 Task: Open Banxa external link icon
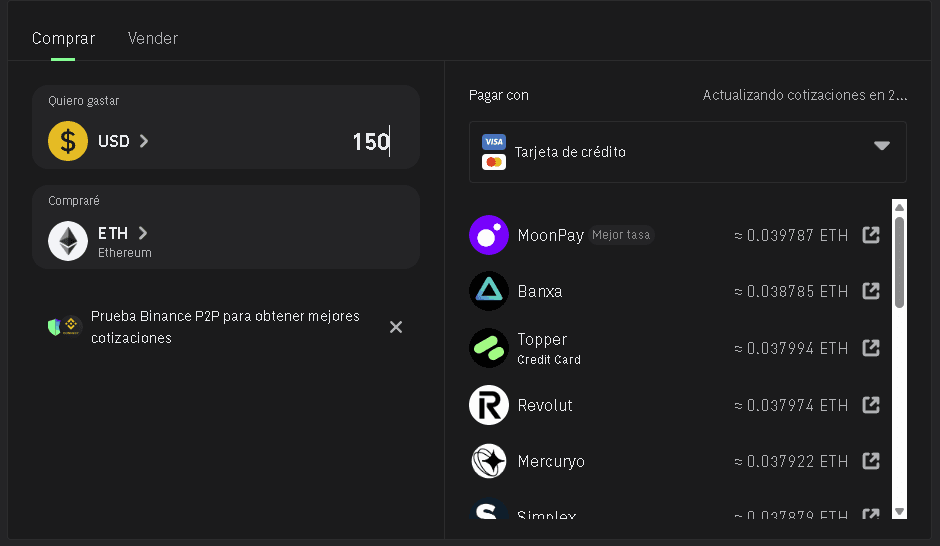(x=871, y=291)
